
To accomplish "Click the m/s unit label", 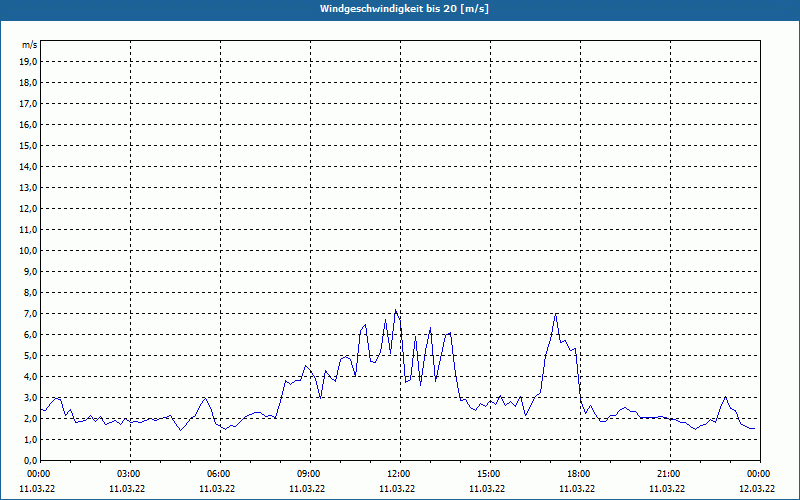I will point(30,45).
